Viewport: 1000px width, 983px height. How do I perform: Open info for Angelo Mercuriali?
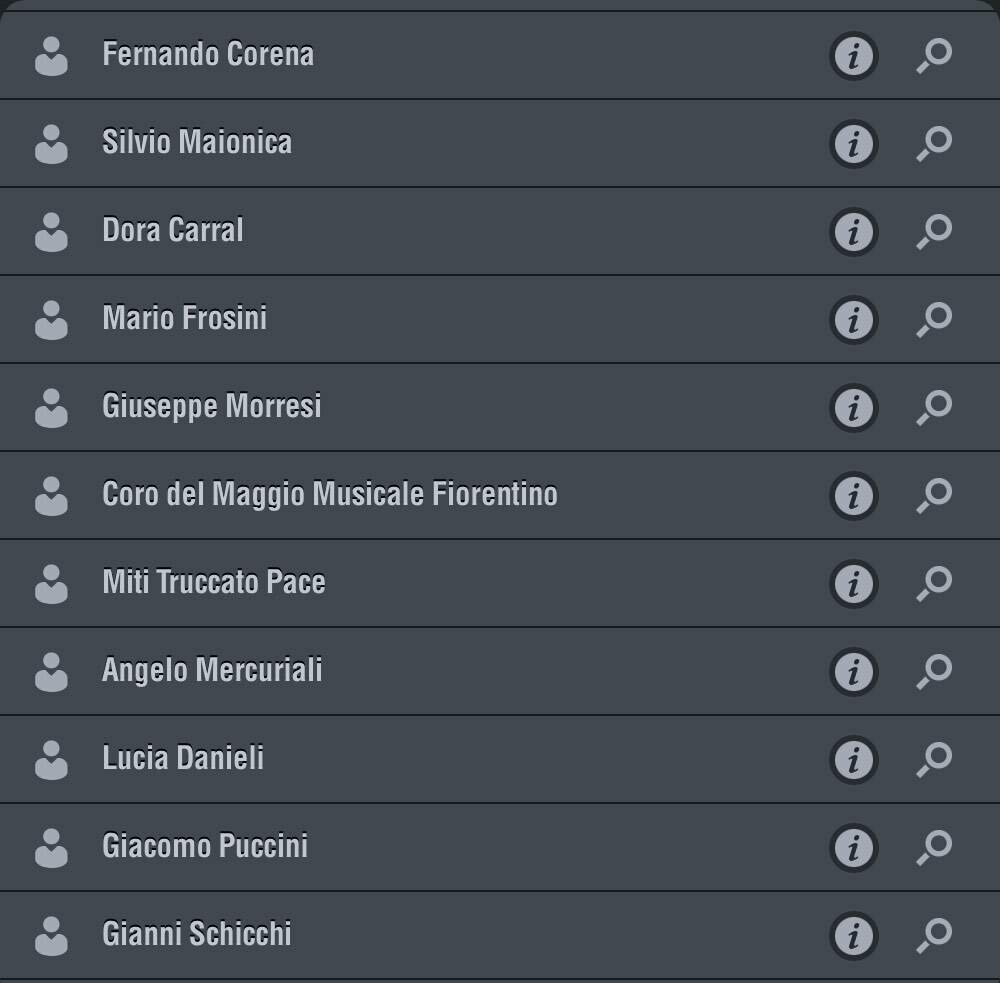point(853,672)
